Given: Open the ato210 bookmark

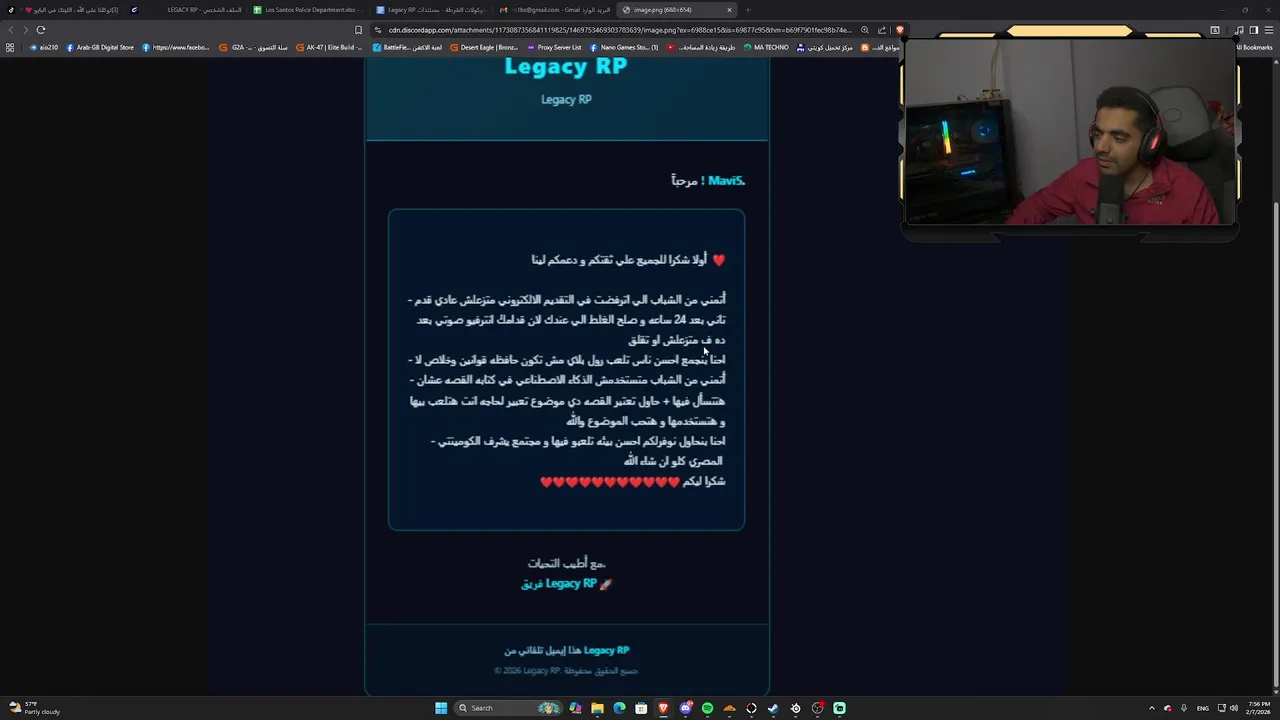Looking at the screenshot, I should tap(44, 47).
